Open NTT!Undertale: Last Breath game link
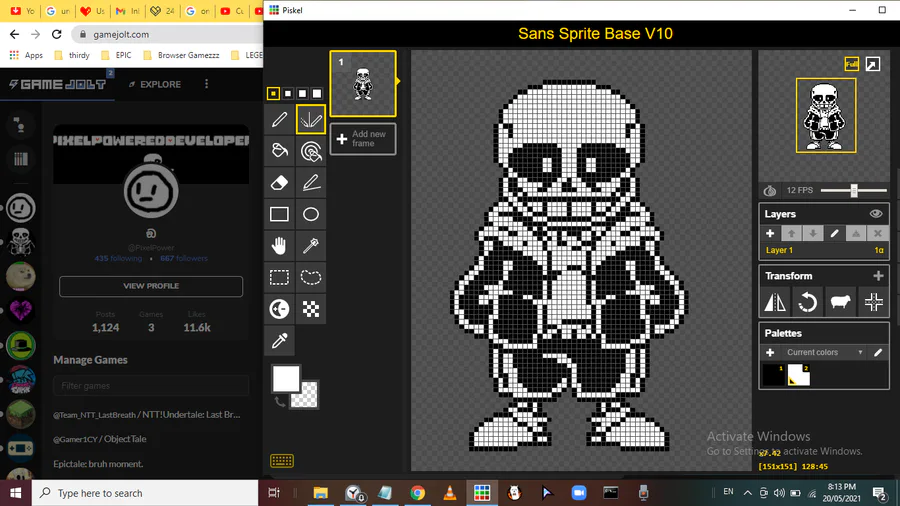Viewport: 900px width, 506px height. tap(146, 414)
